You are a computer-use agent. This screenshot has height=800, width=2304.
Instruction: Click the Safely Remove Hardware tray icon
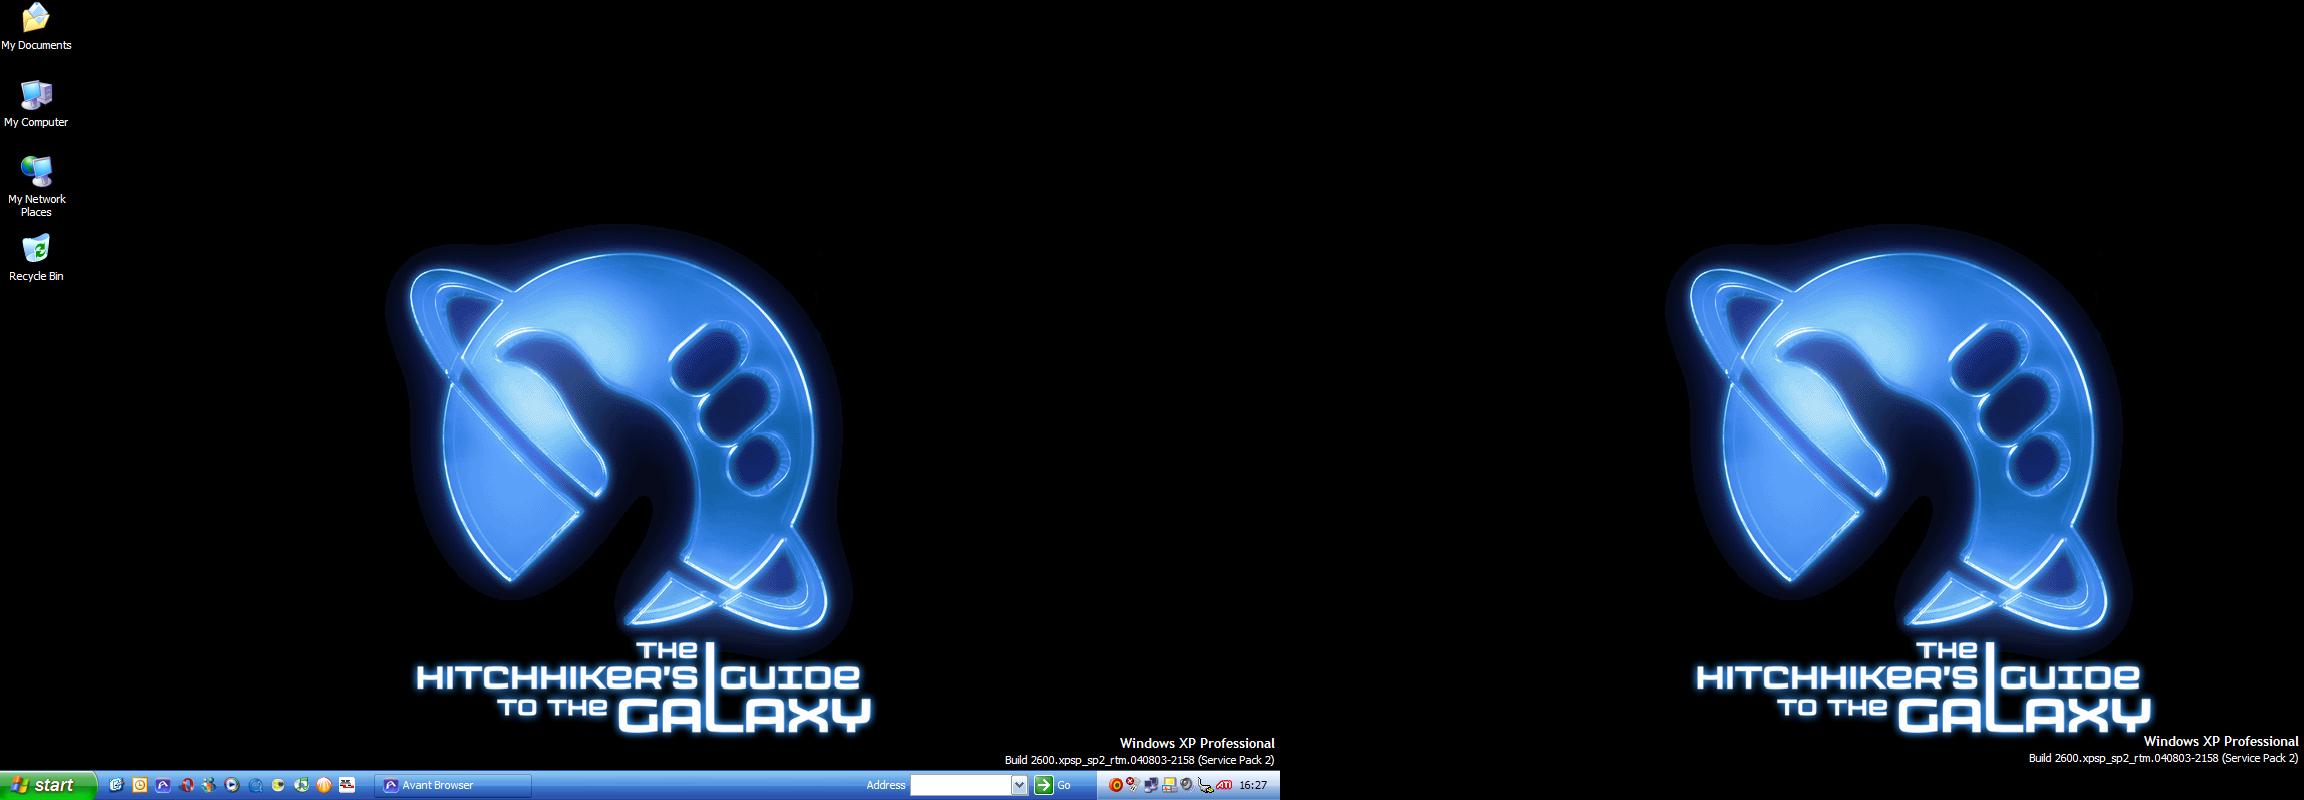[1205, 786]
